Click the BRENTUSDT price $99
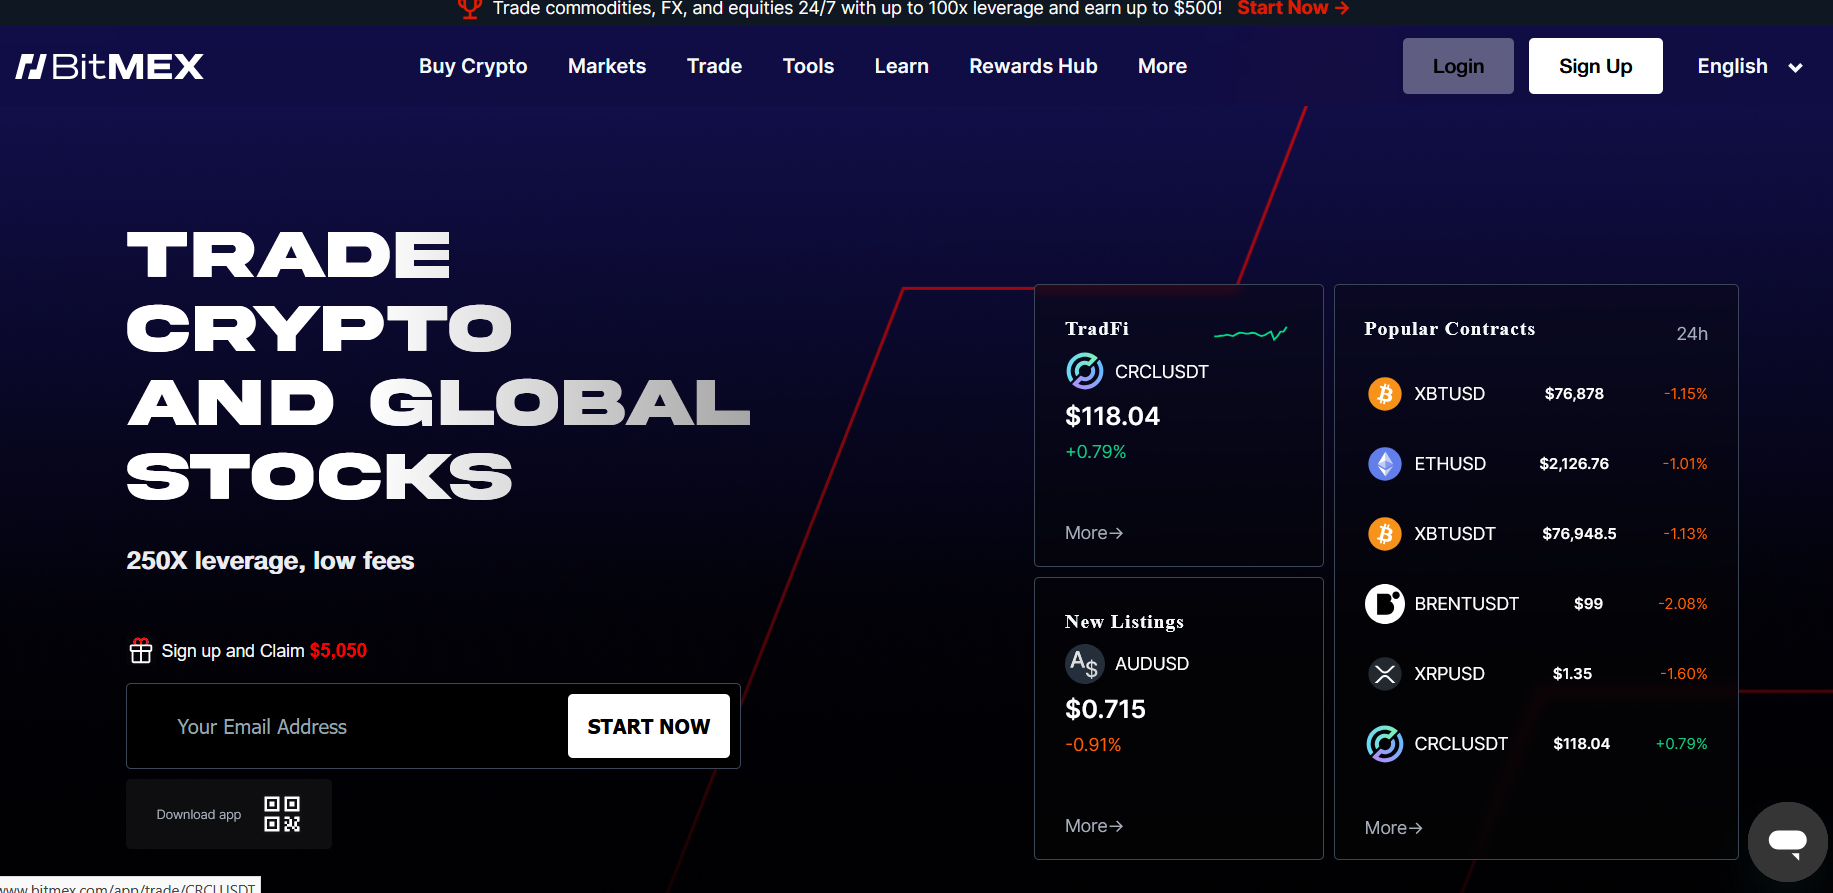 [1588, 604]
